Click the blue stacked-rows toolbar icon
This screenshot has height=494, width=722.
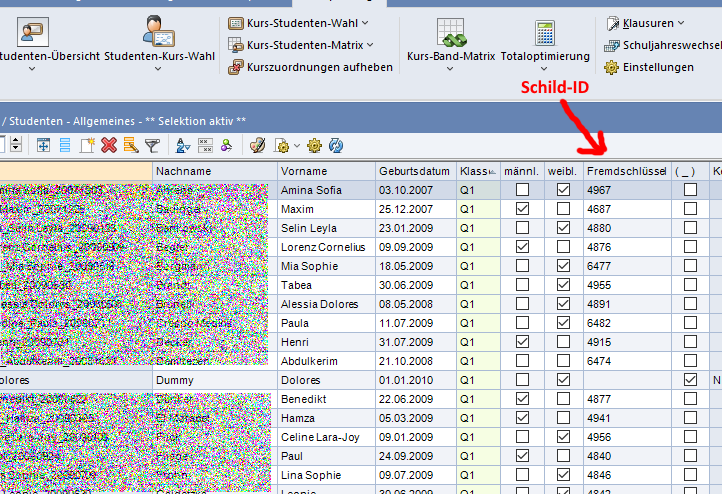(65, 145)
